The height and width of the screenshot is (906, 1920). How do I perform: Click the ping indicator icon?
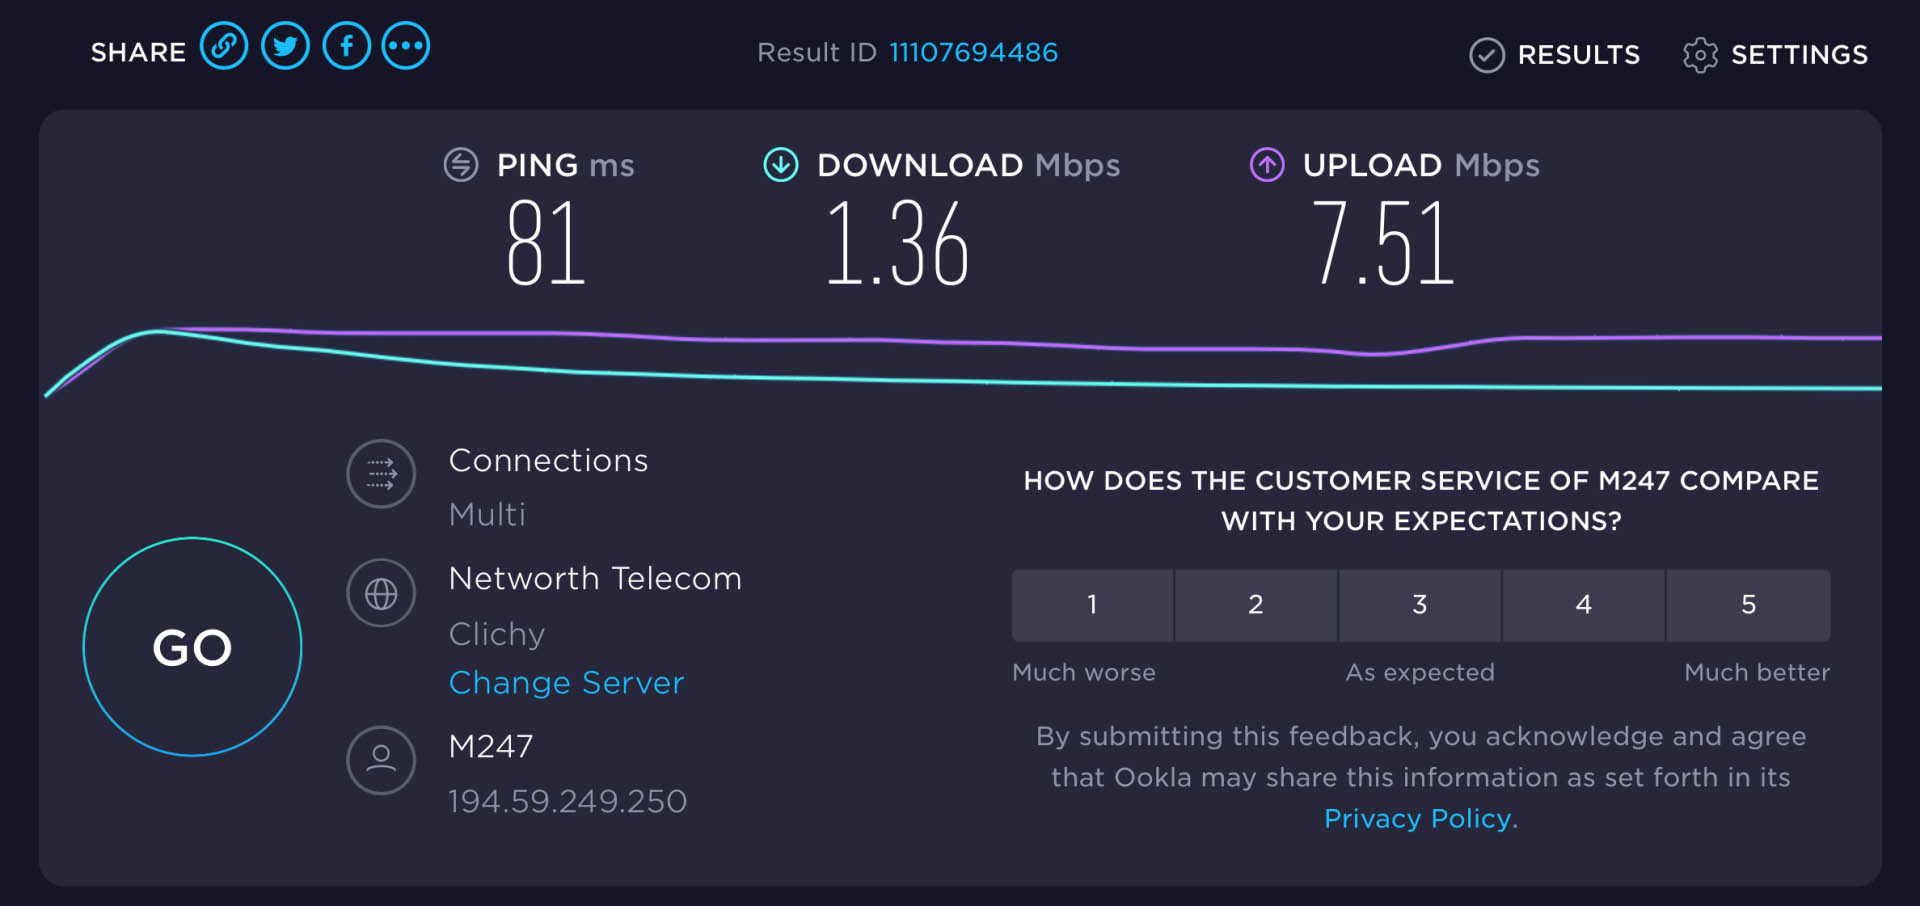[x=461, y=164]
